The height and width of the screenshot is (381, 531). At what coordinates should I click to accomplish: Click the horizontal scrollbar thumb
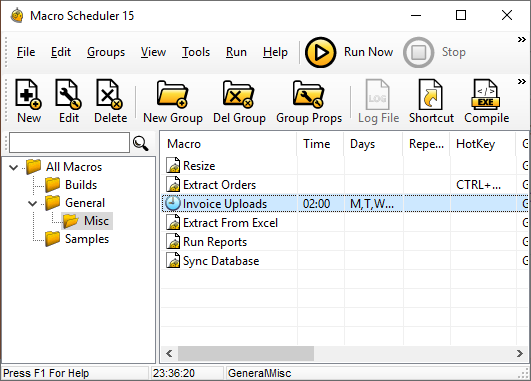pos(246,354)
